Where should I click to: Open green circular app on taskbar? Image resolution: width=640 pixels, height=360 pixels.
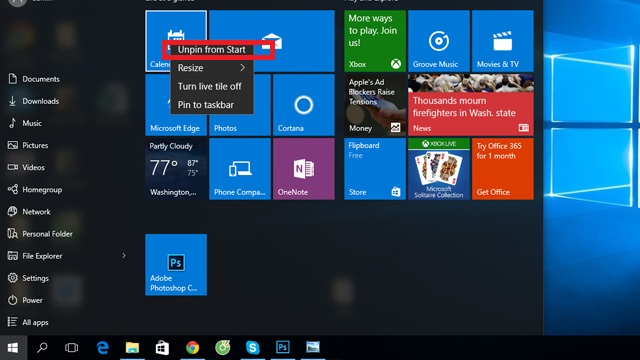[222, 348]
